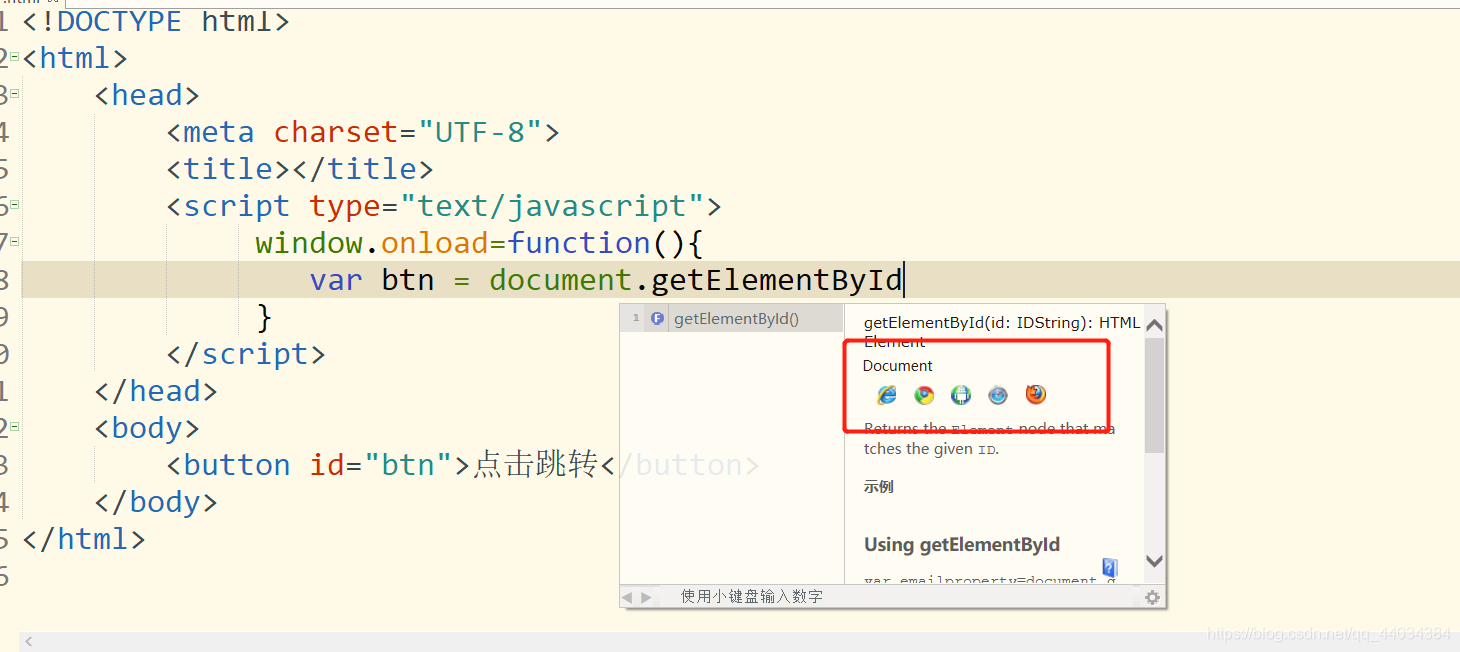Click the Chrome browser compatibility icon
Viewport: 1460px width, 652px height.
pyautogui.click(x=923, y=394)
